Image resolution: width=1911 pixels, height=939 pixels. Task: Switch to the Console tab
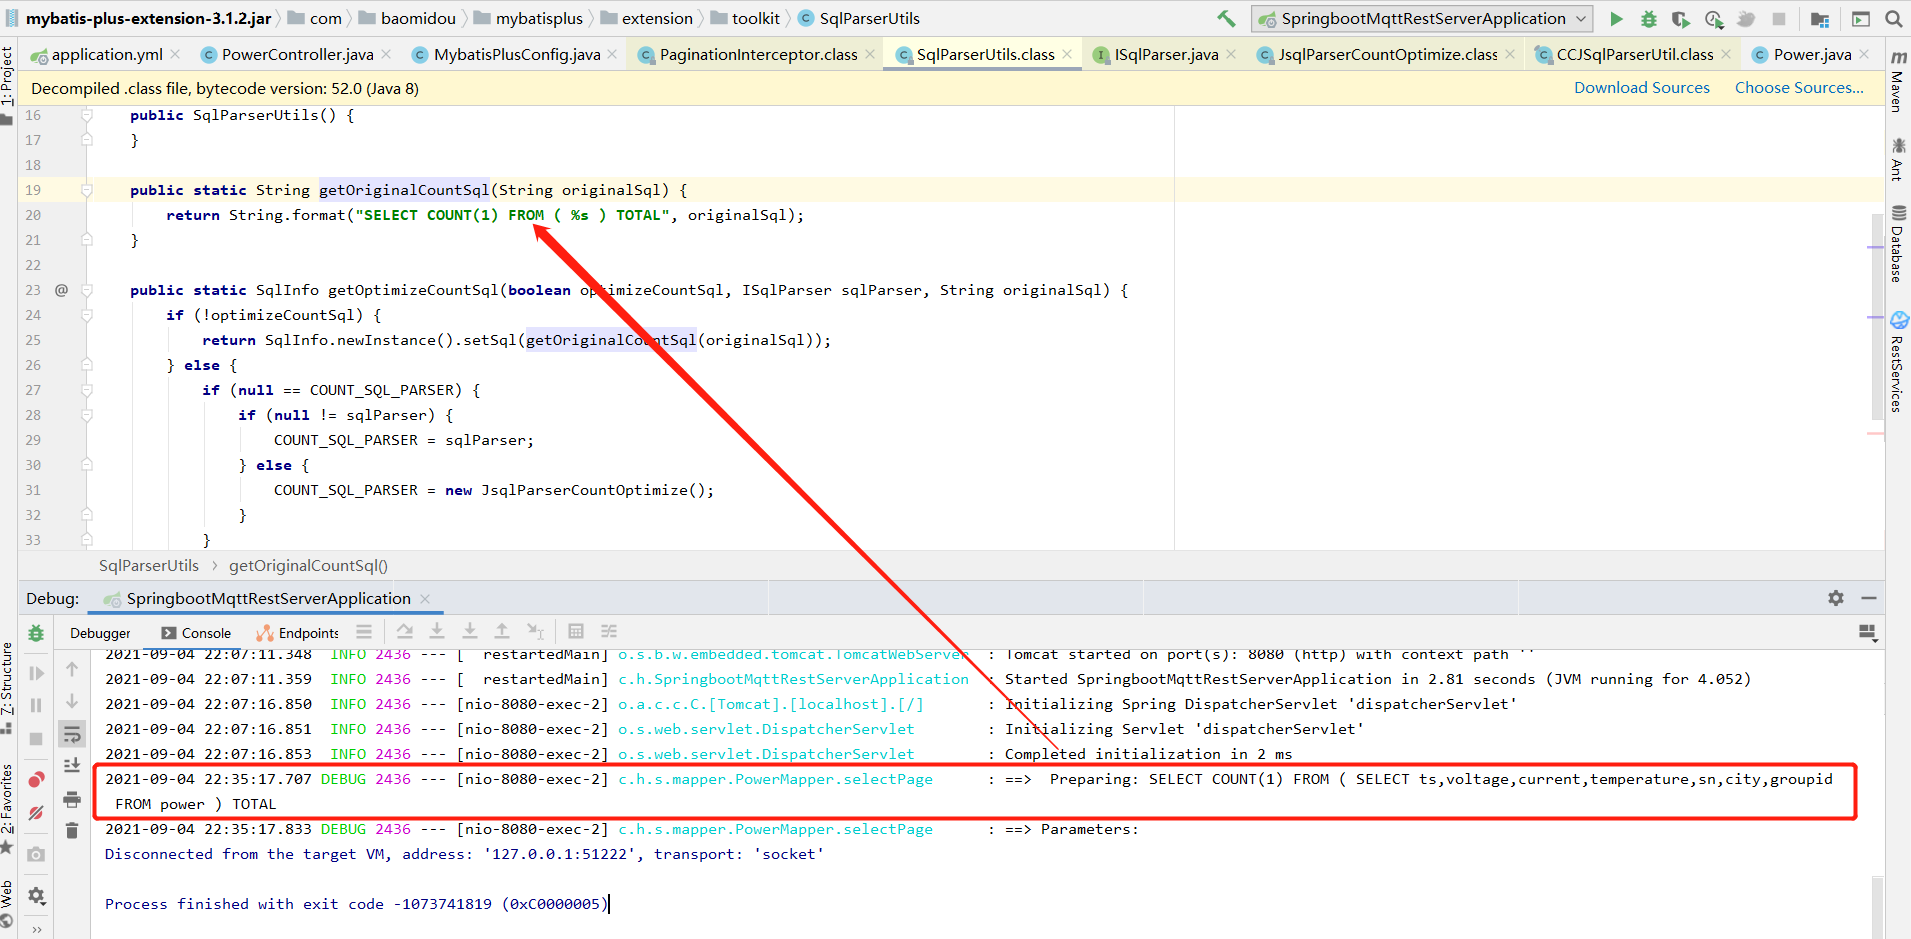point(196,633)
